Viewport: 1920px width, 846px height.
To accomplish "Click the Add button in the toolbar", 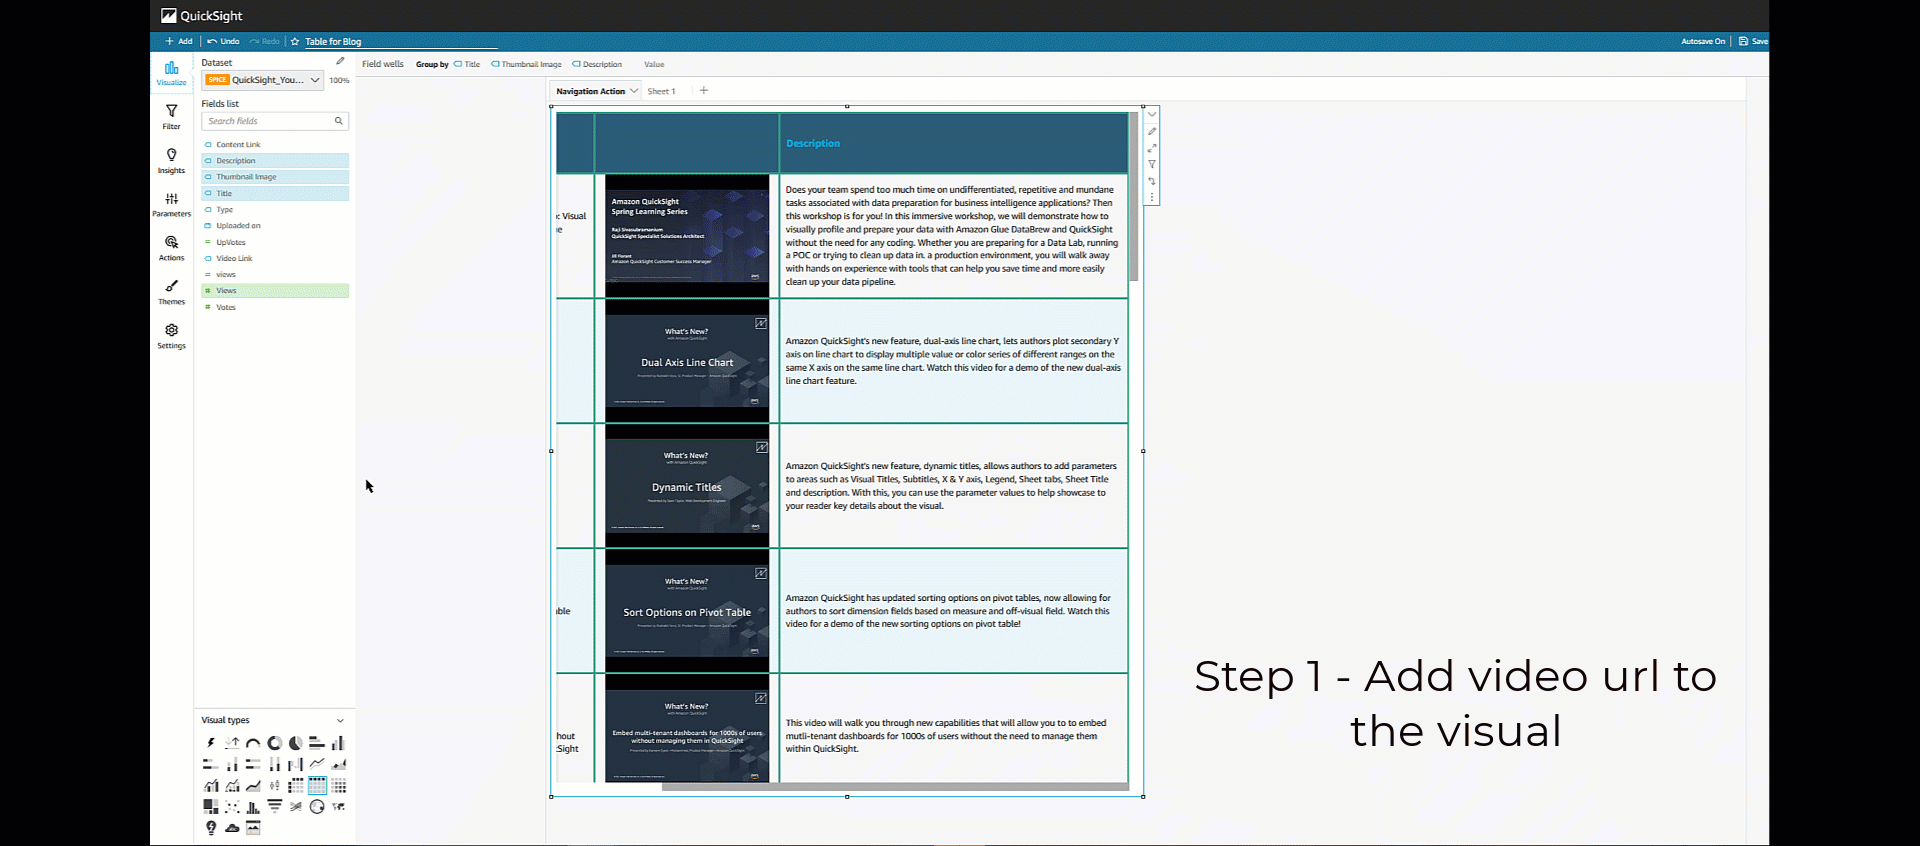I will (x=179, y=41).
